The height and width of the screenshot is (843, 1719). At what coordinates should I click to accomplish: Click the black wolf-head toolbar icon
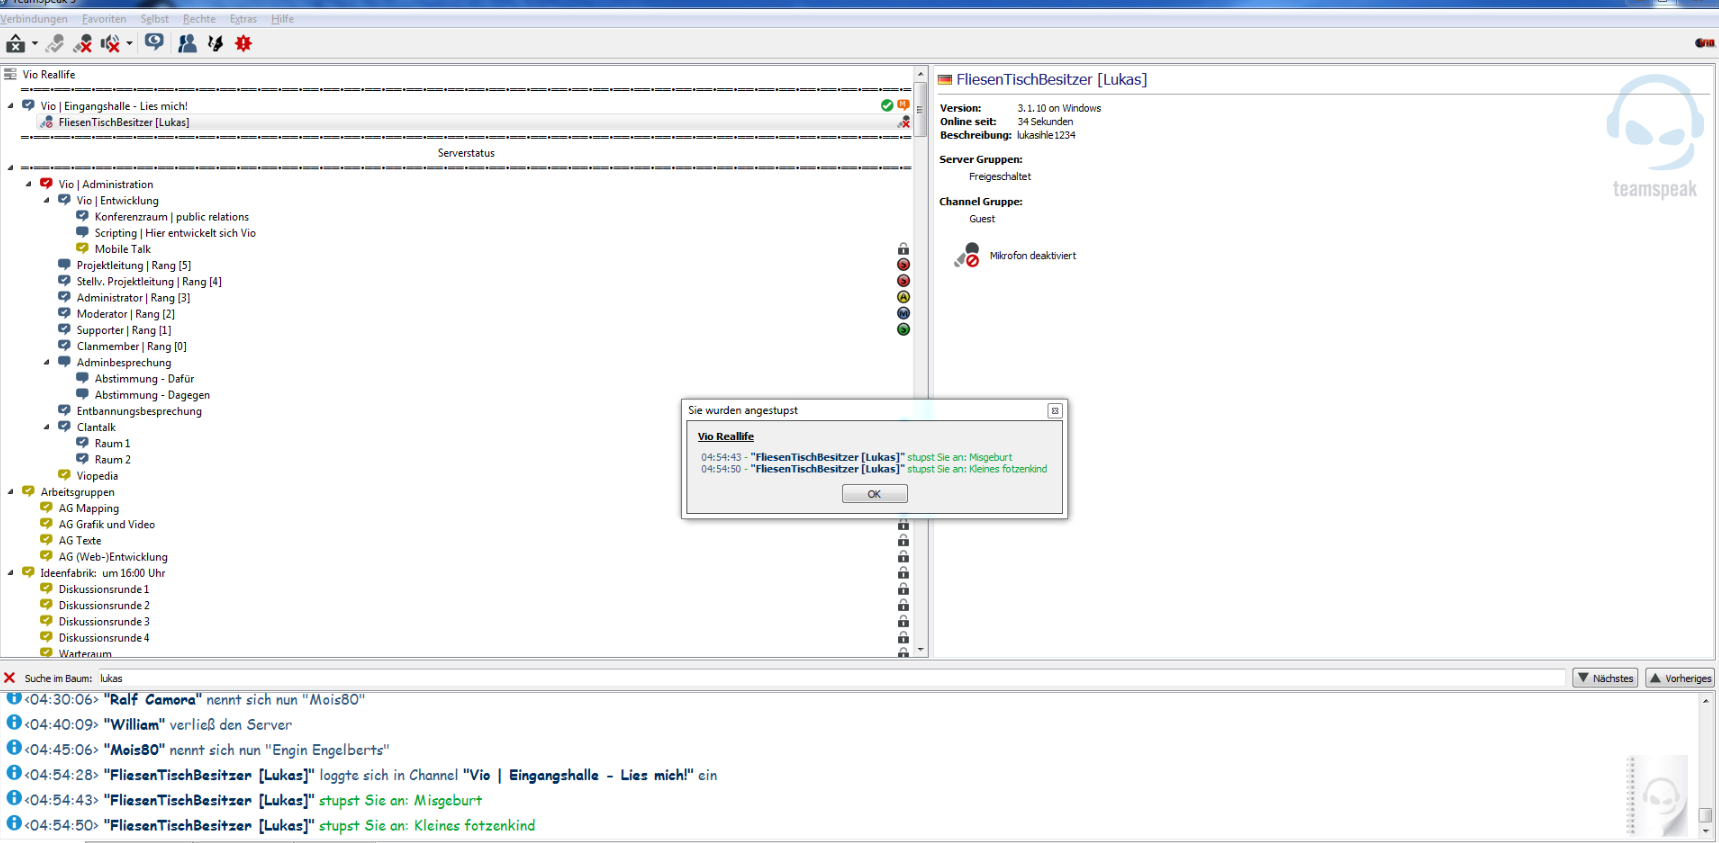click(x=215, y=43)
